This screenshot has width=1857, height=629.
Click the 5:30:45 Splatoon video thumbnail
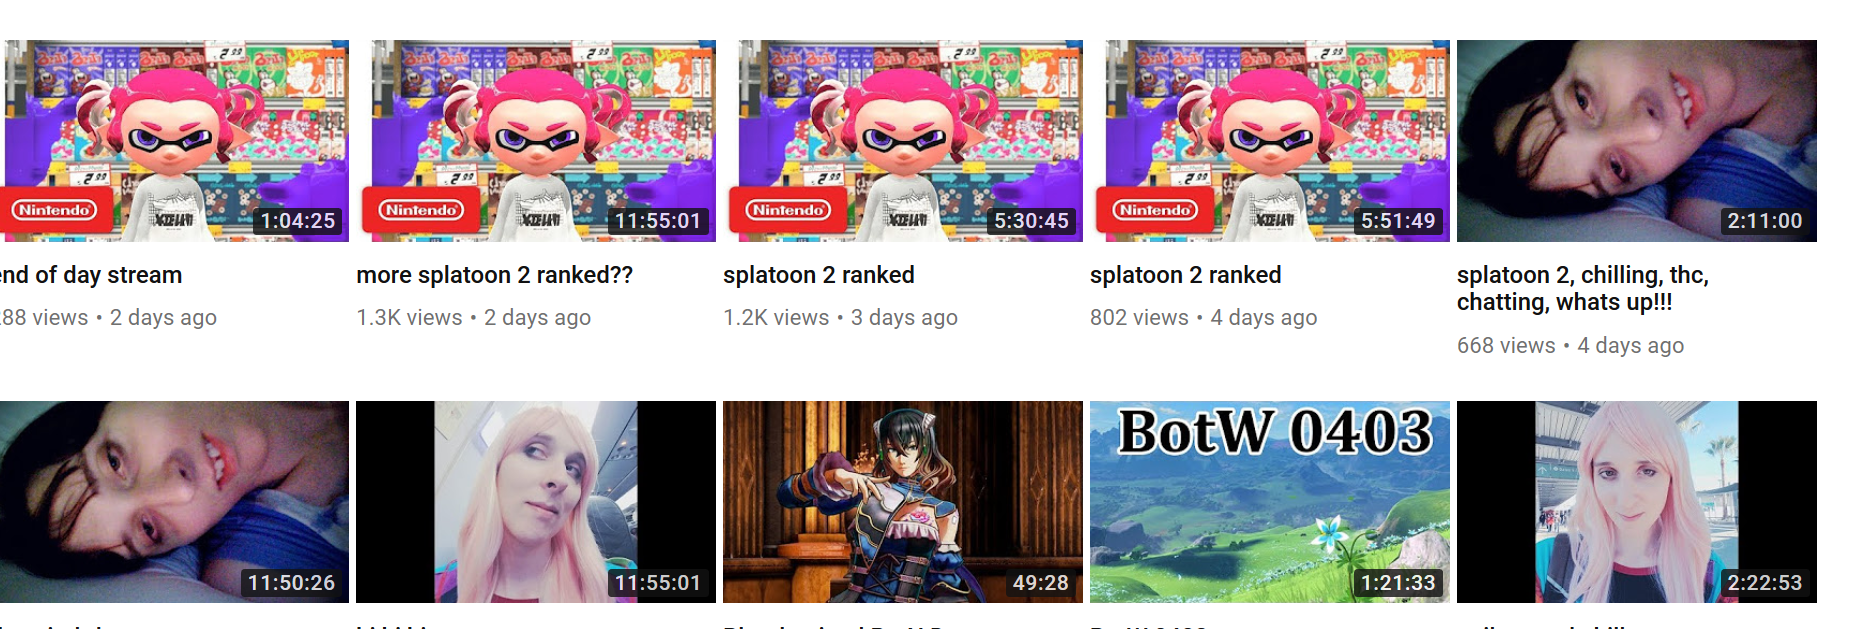903,141
